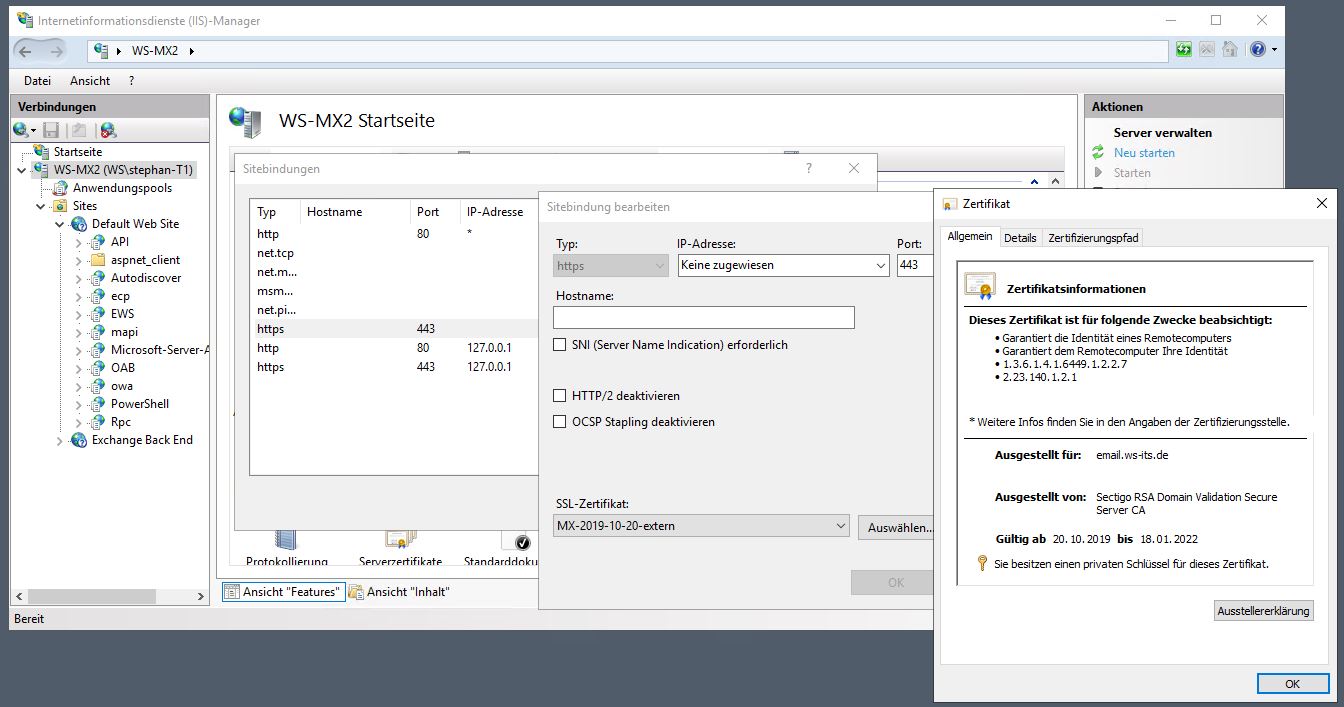Select the Ansicht "Features" view tab

283,592
